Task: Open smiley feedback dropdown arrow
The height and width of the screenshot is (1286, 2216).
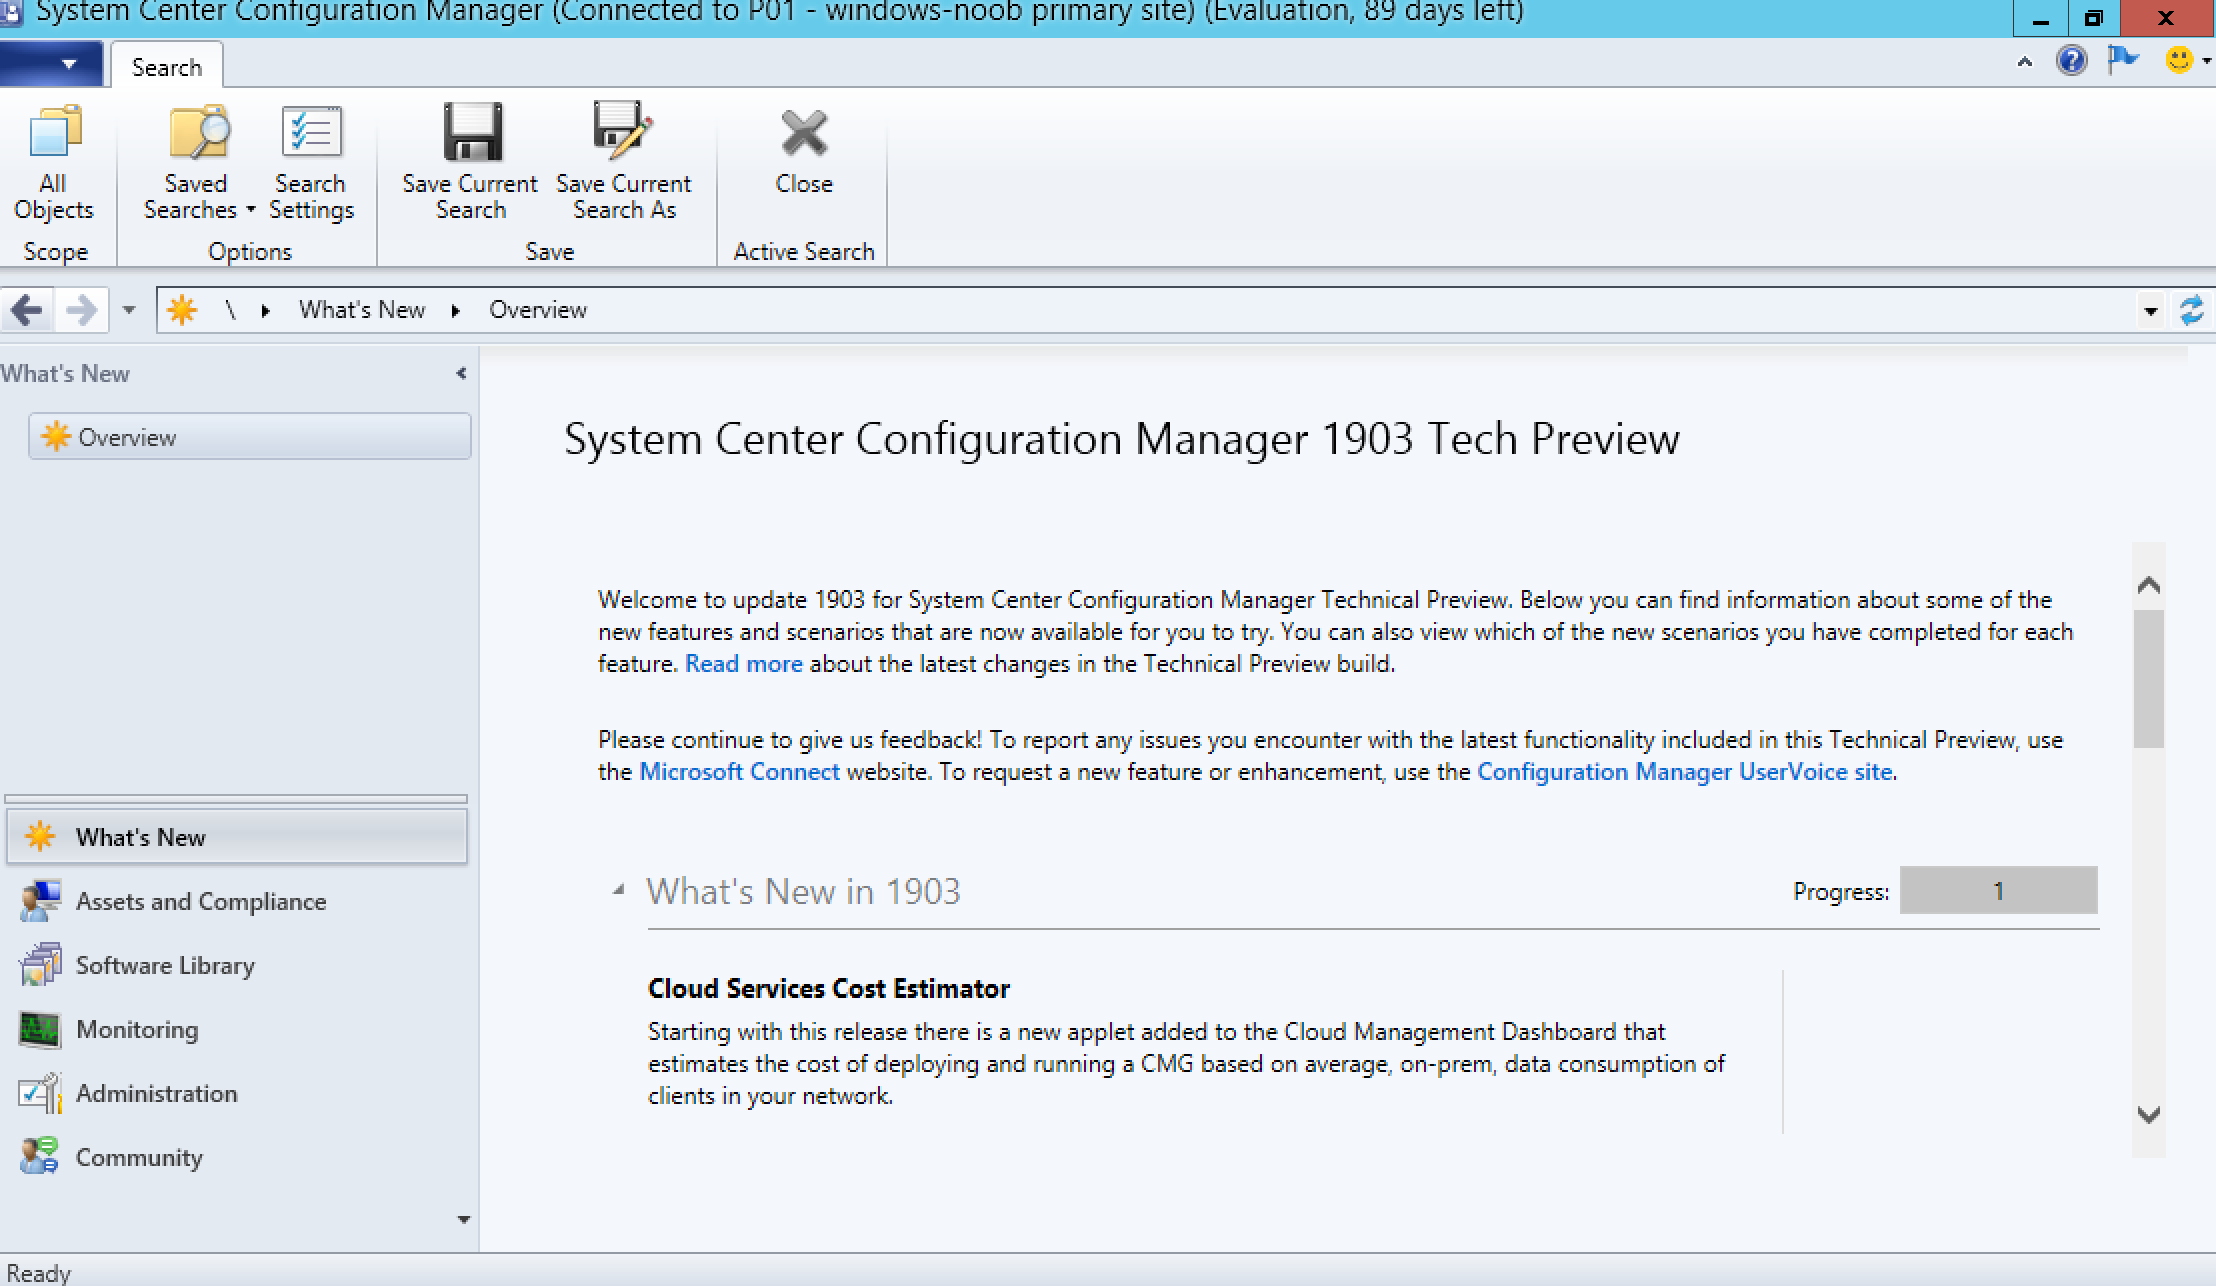Action: coord(2206,62)
